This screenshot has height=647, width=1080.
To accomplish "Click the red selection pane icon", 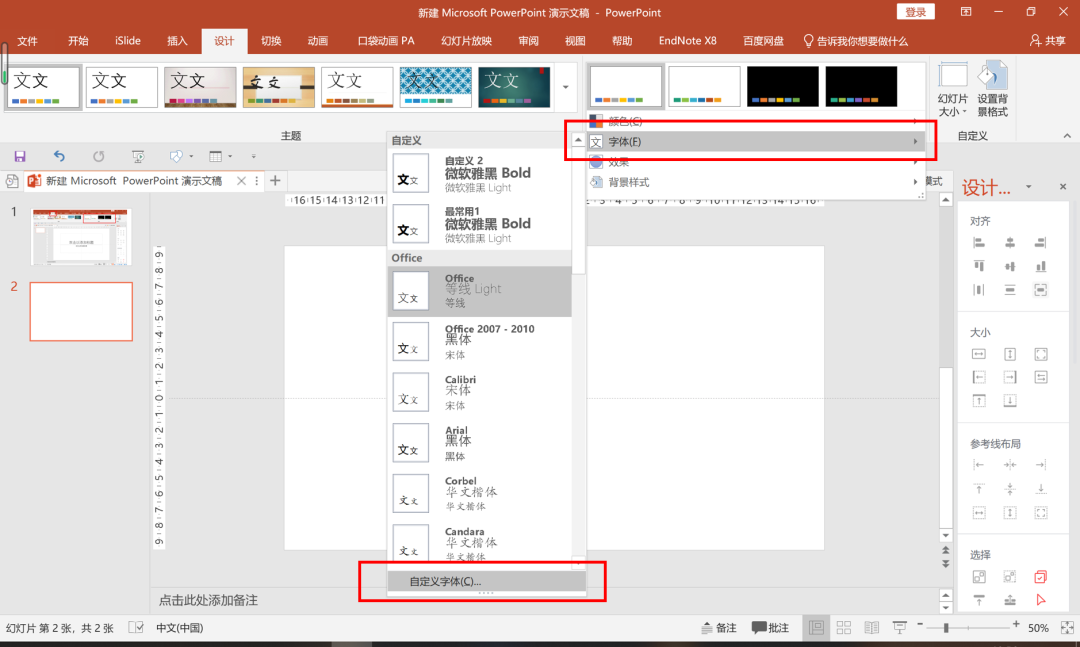I will point(1040,577).
